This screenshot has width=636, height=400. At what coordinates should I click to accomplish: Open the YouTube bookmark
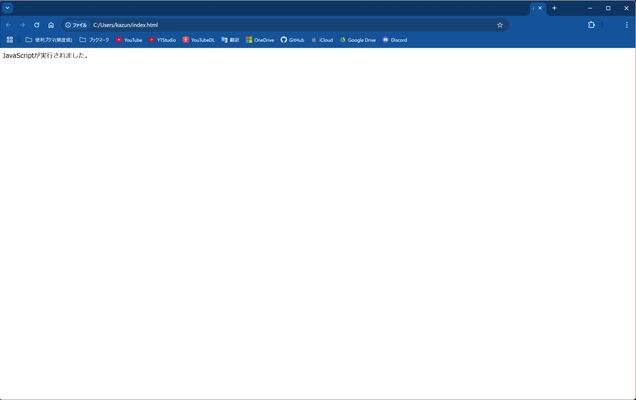129,40
